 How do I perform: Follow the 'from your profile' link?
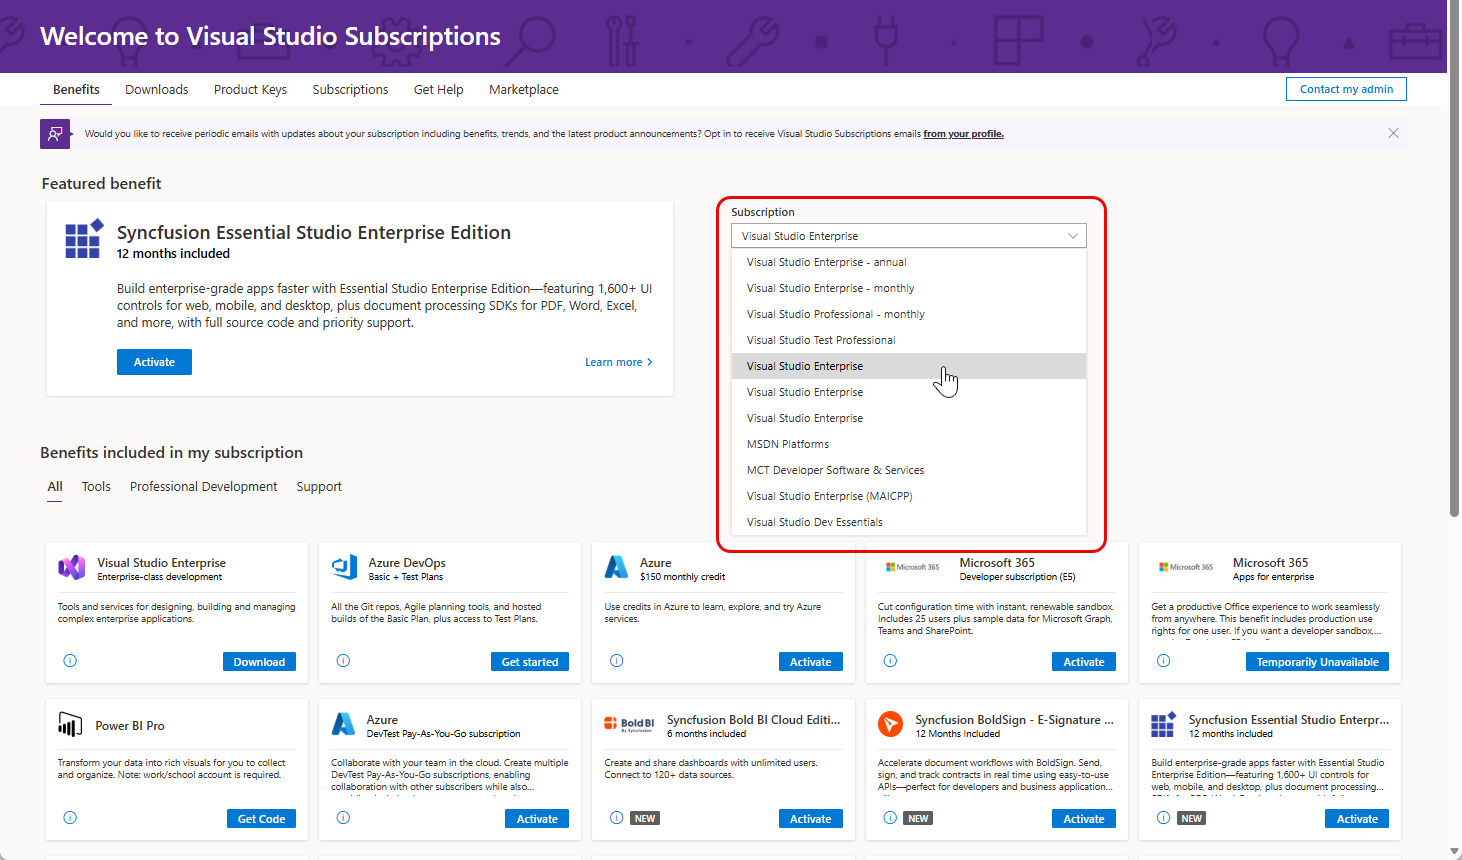coord(963,134)
